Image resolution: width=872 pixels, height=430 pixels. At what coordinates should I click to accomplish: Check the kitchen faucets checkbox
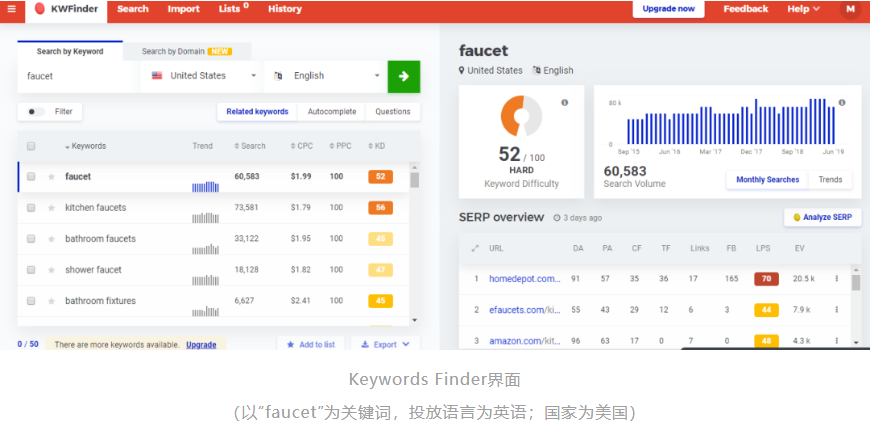point(31,208)
